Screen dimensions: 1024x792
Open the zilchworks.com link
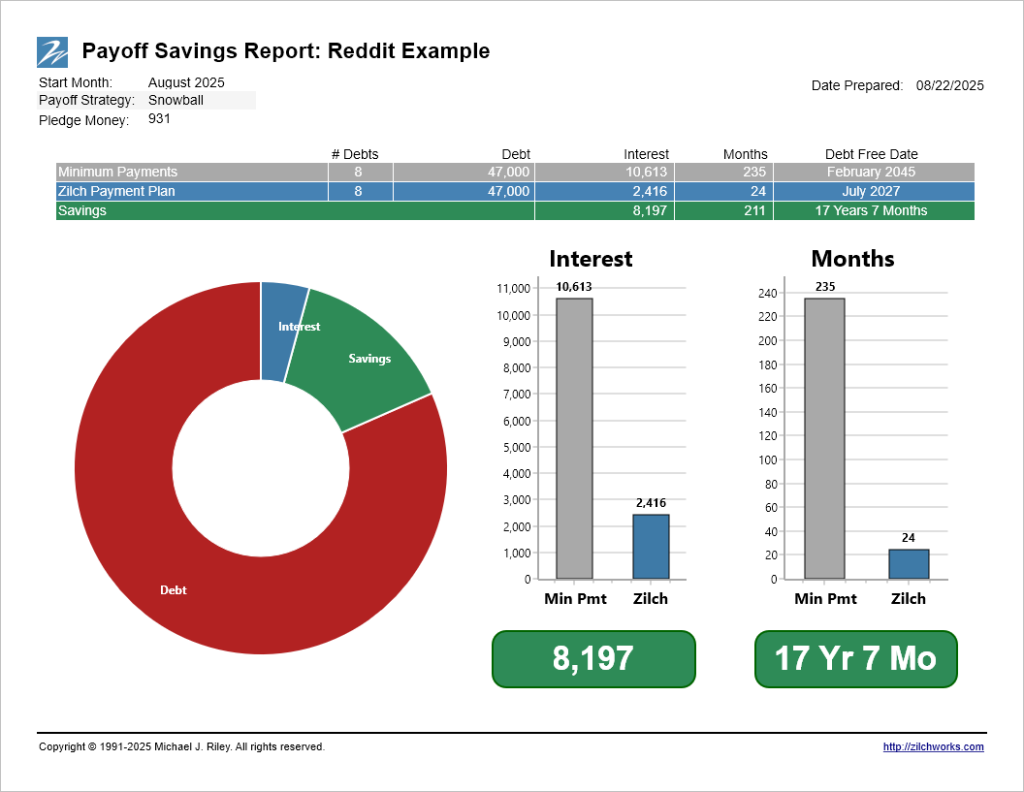pos(933,747)
